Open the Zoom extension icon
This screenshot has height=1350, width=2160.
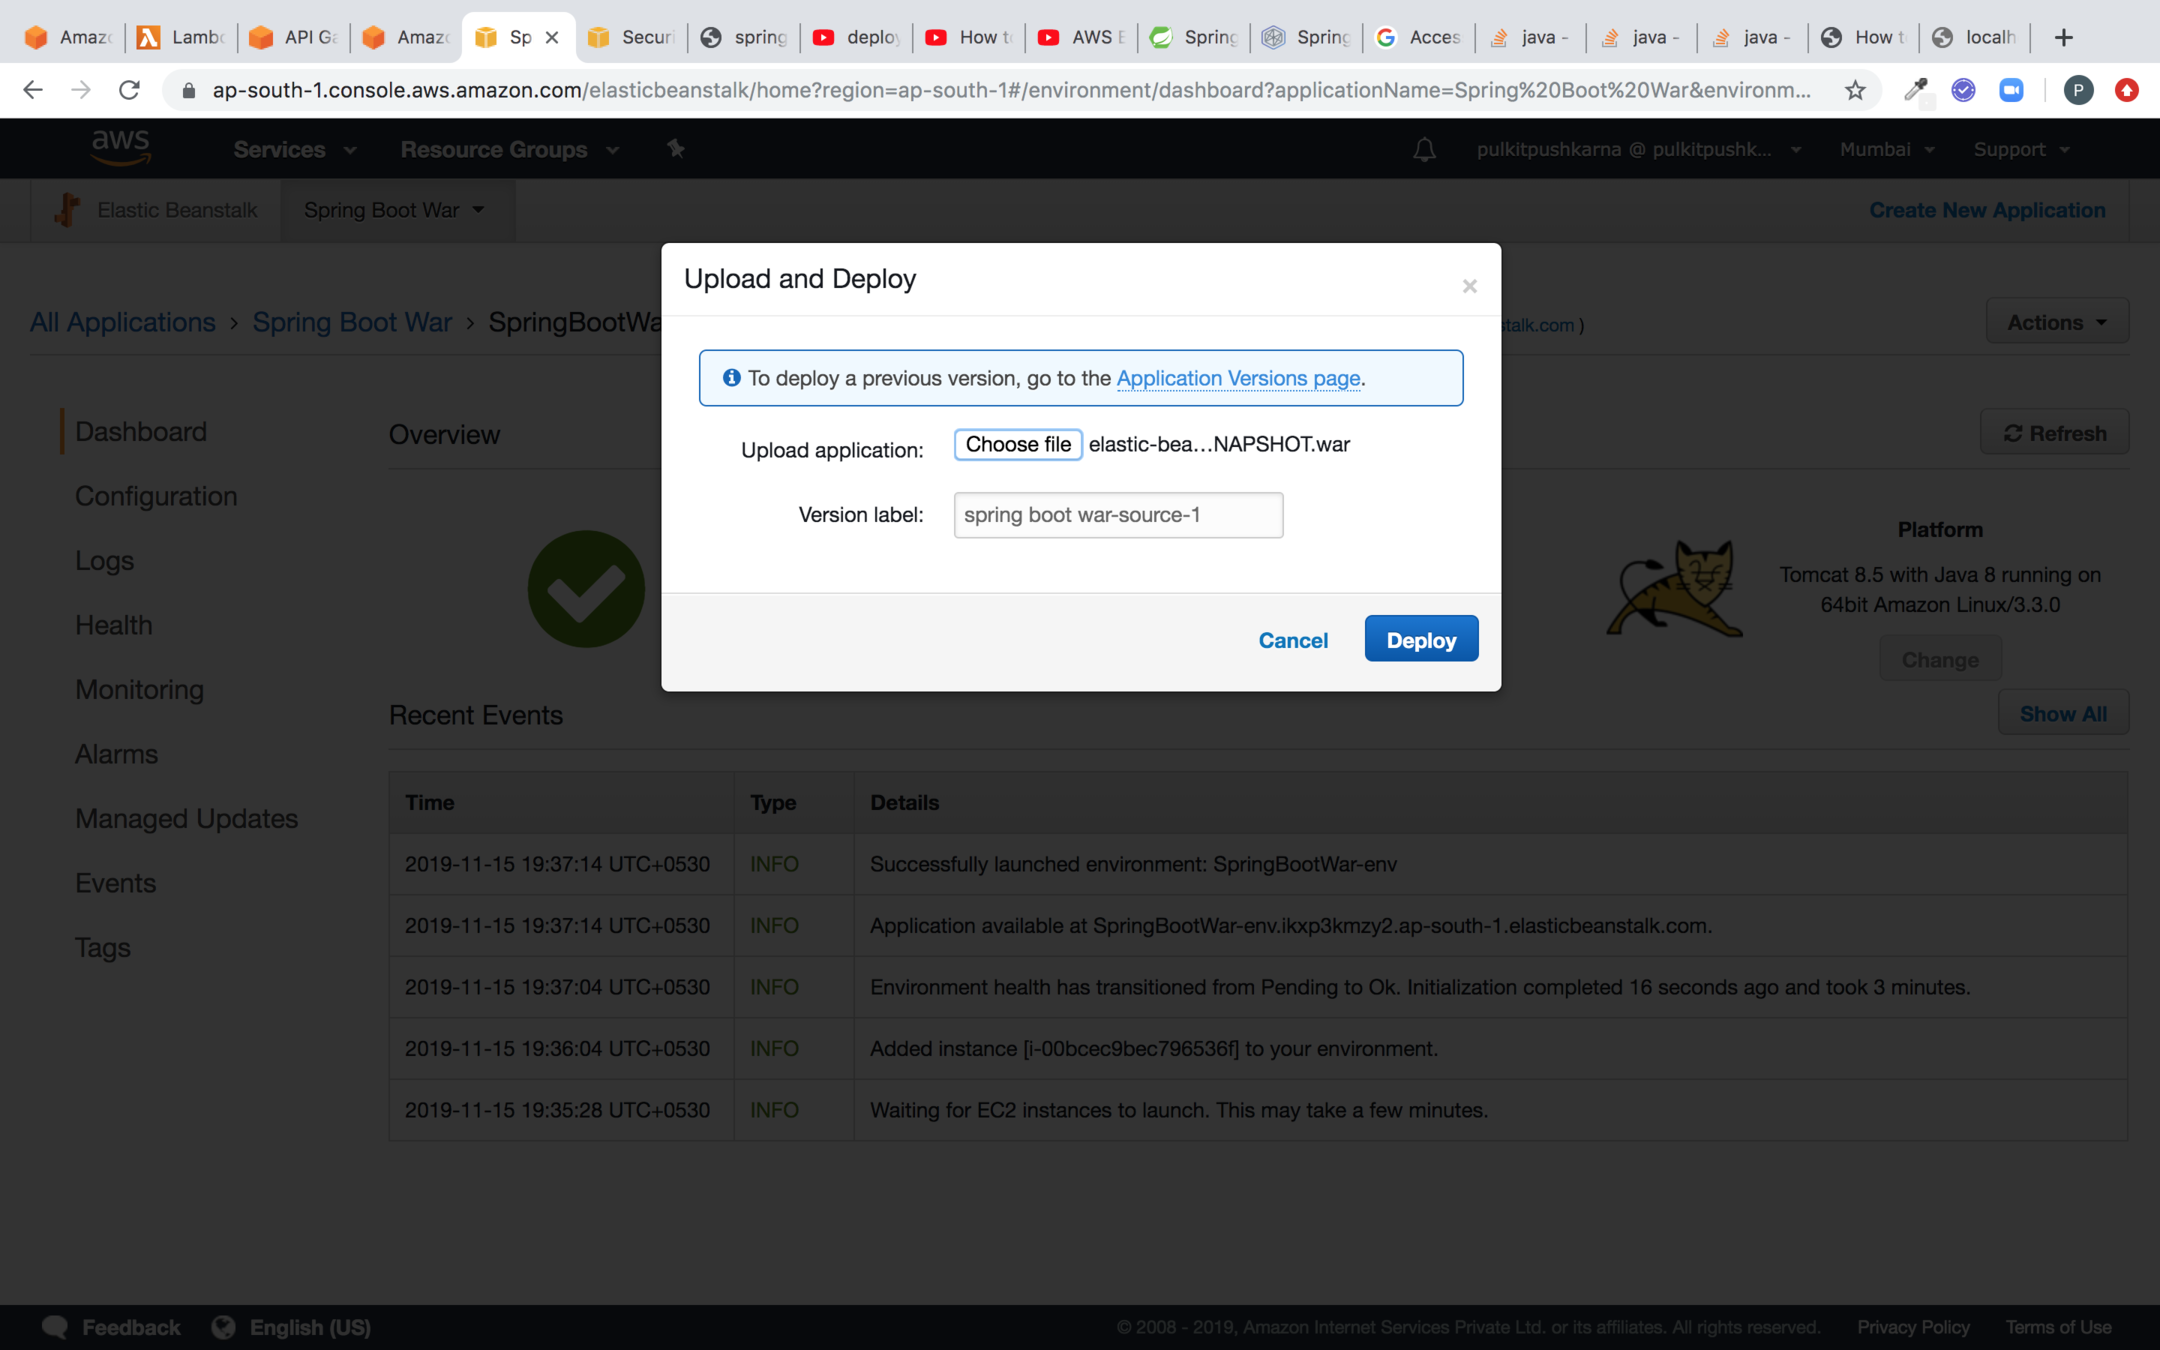coord(2011,90)
